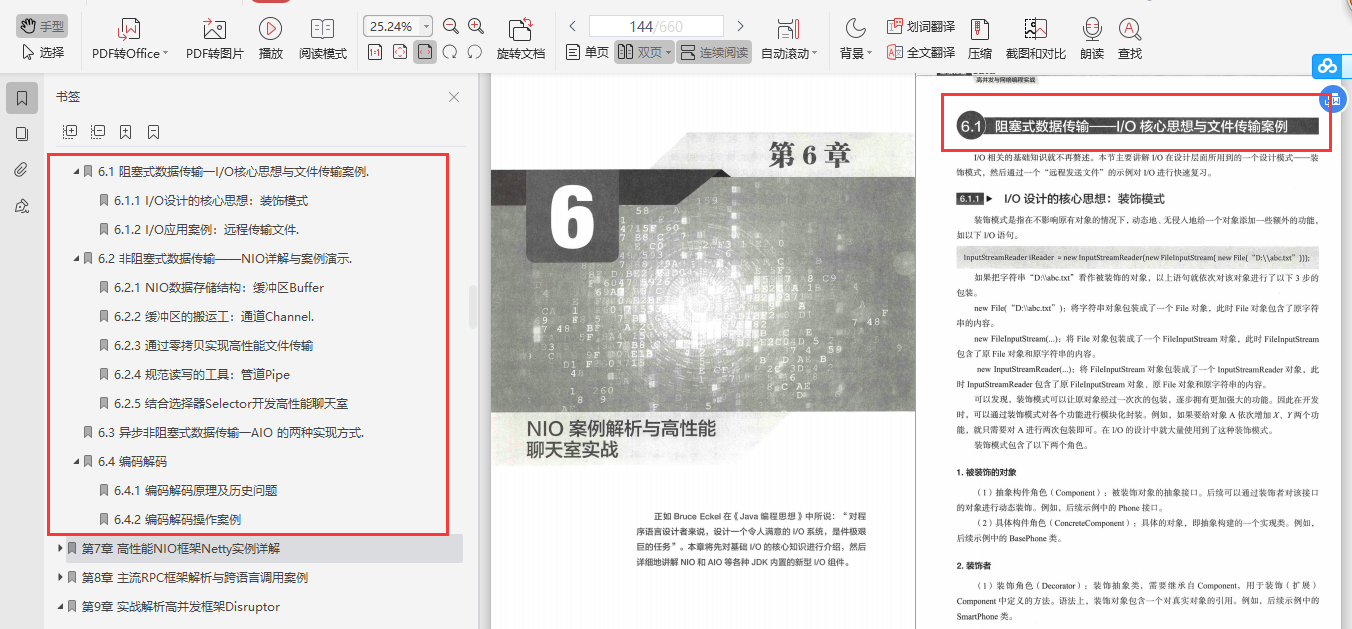Screen dimensions: 1352x629
Task: Collapse the 6.4 编码解码 bookmark
Action: (x=75, y=462)
